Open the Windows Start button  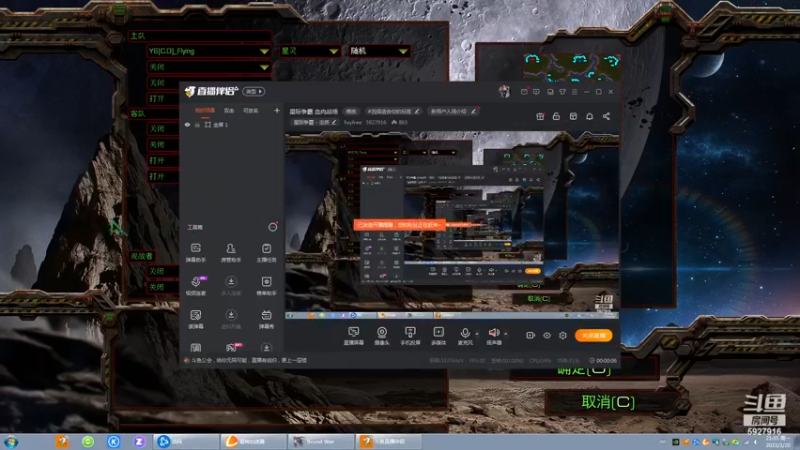[x=11, y=441]
